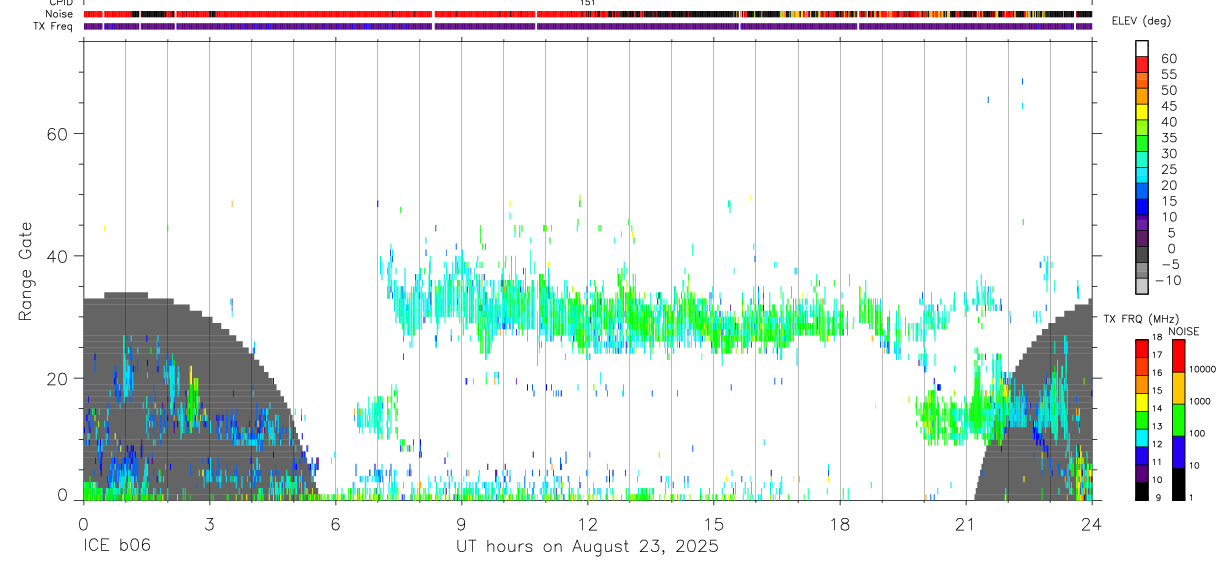1228x567 pixels.
Task: Click the "45" label on the ELEV scale
Action: tap(1168, 106)
